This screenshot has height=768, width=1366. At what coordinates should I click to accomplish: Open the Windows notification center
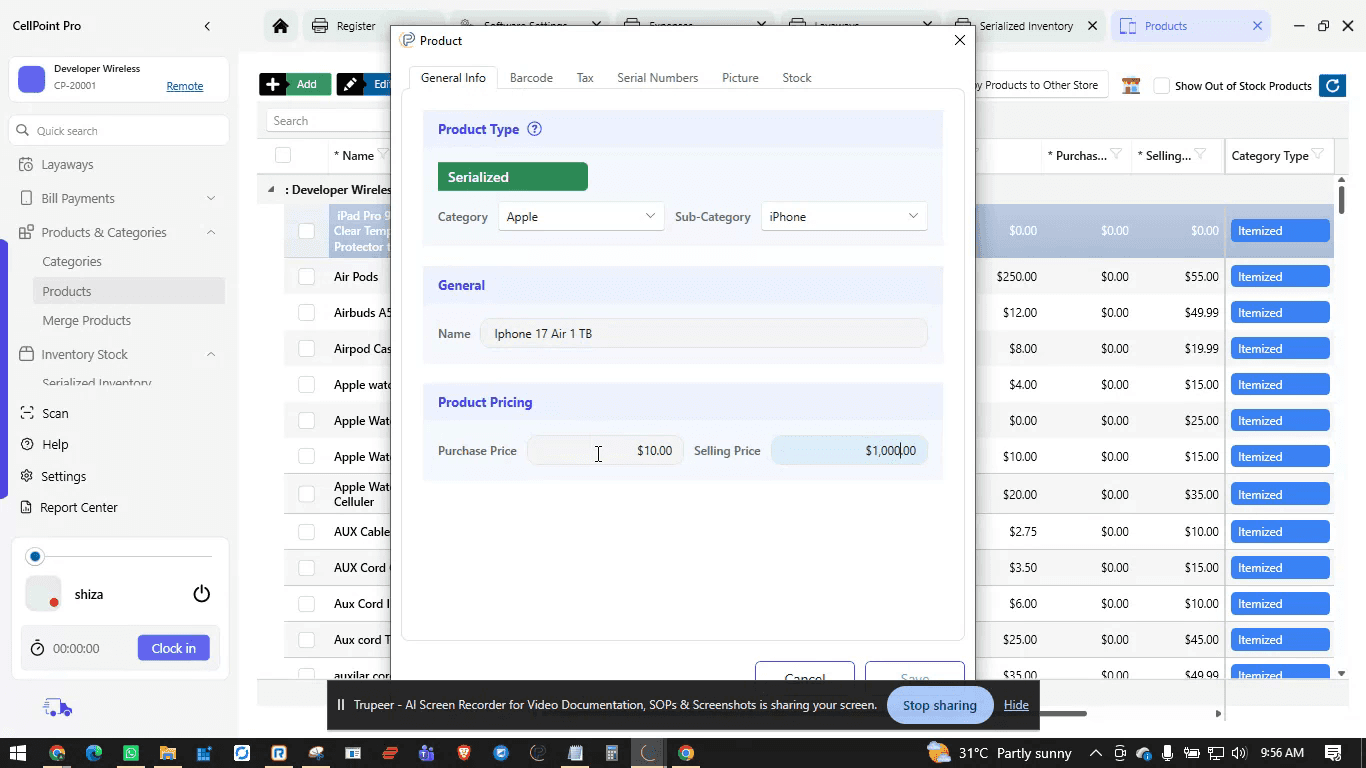[x=1333, y=753]
